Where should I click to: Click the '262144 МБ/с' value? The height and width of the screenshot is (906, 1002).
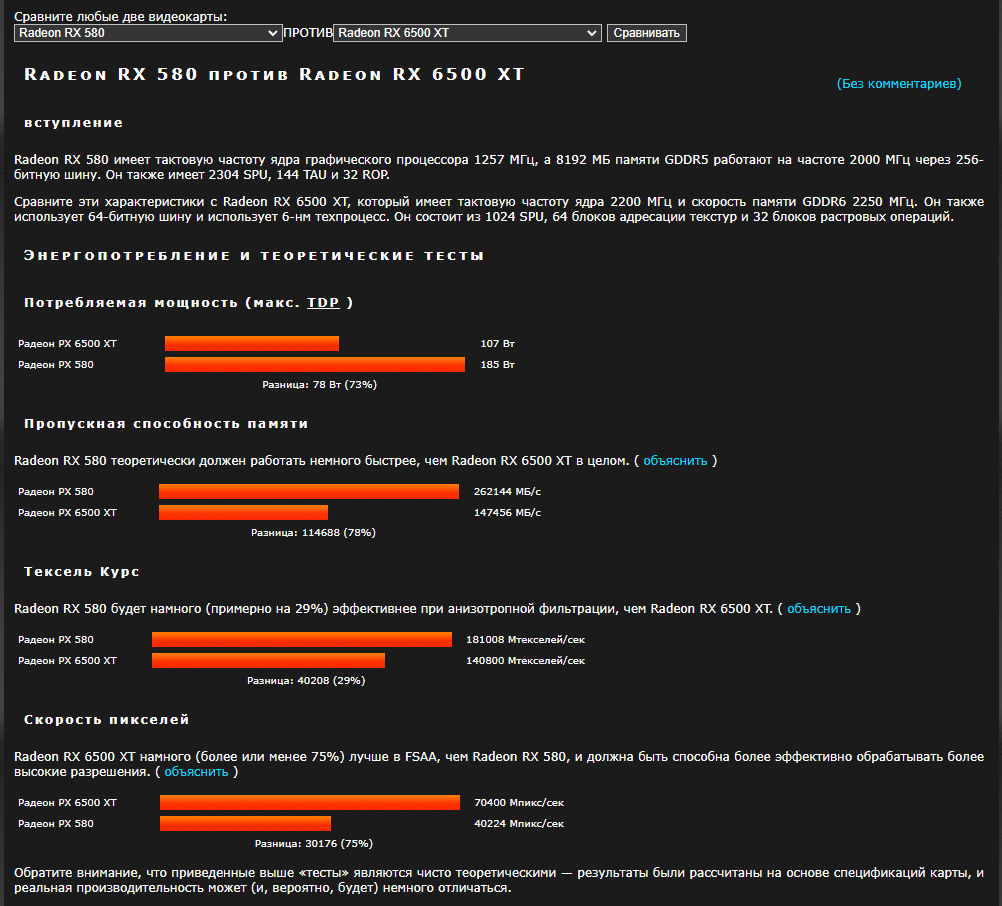(507, 492)
